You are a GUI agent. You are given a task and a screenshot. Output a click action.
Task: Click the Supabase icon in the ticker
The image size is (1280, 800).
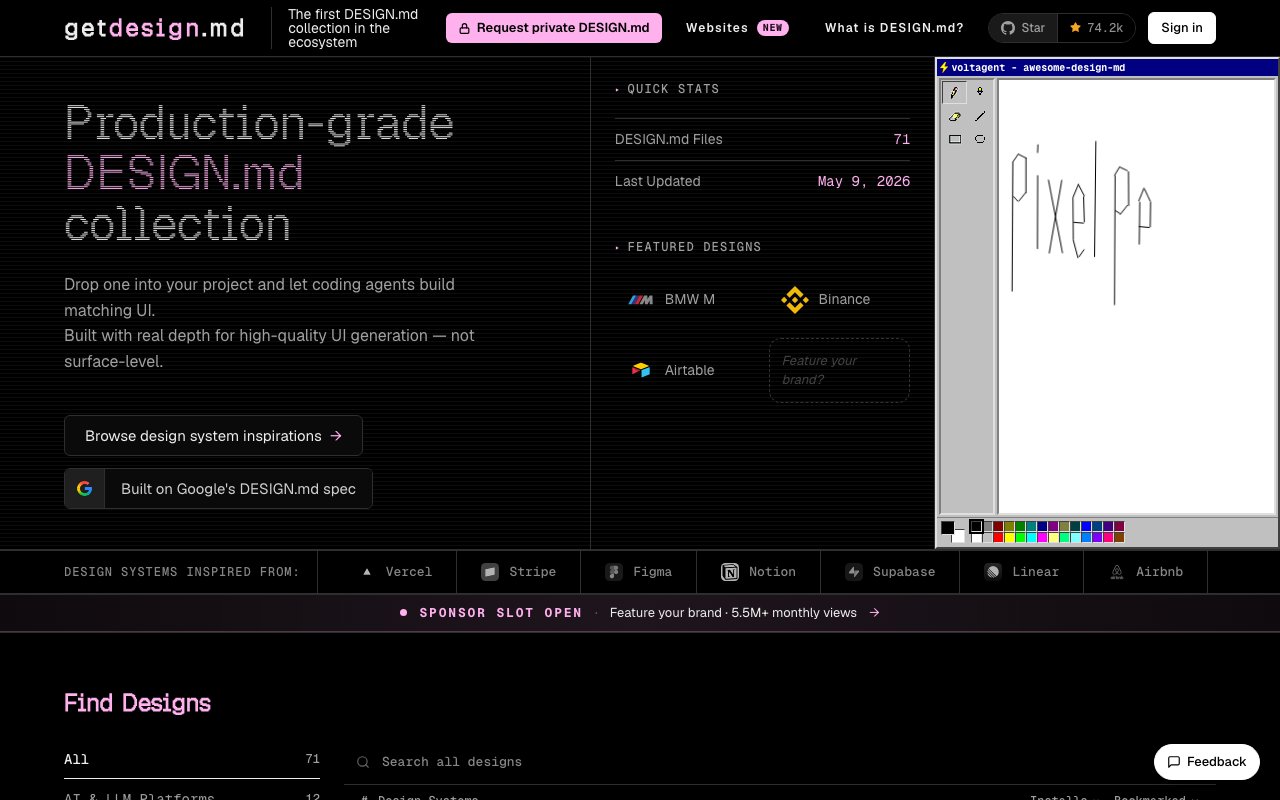(x=854, y=572)
